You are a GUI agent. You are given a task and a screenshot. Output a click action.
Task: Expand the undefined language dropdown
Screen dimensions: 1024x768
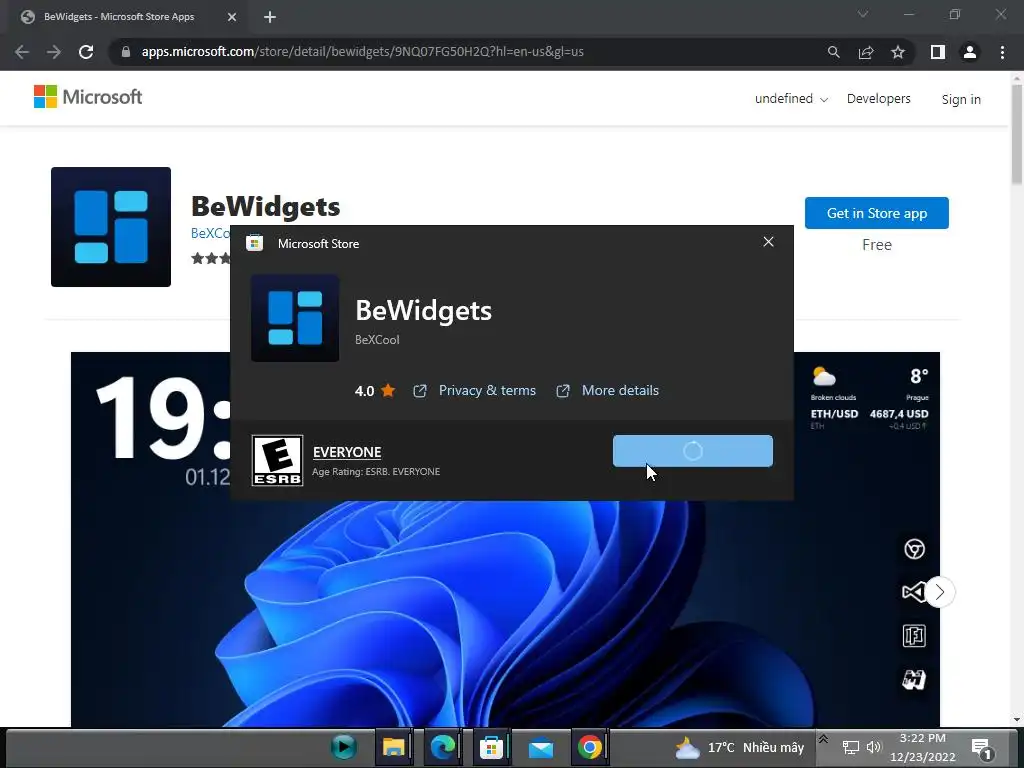click(791, 99)
